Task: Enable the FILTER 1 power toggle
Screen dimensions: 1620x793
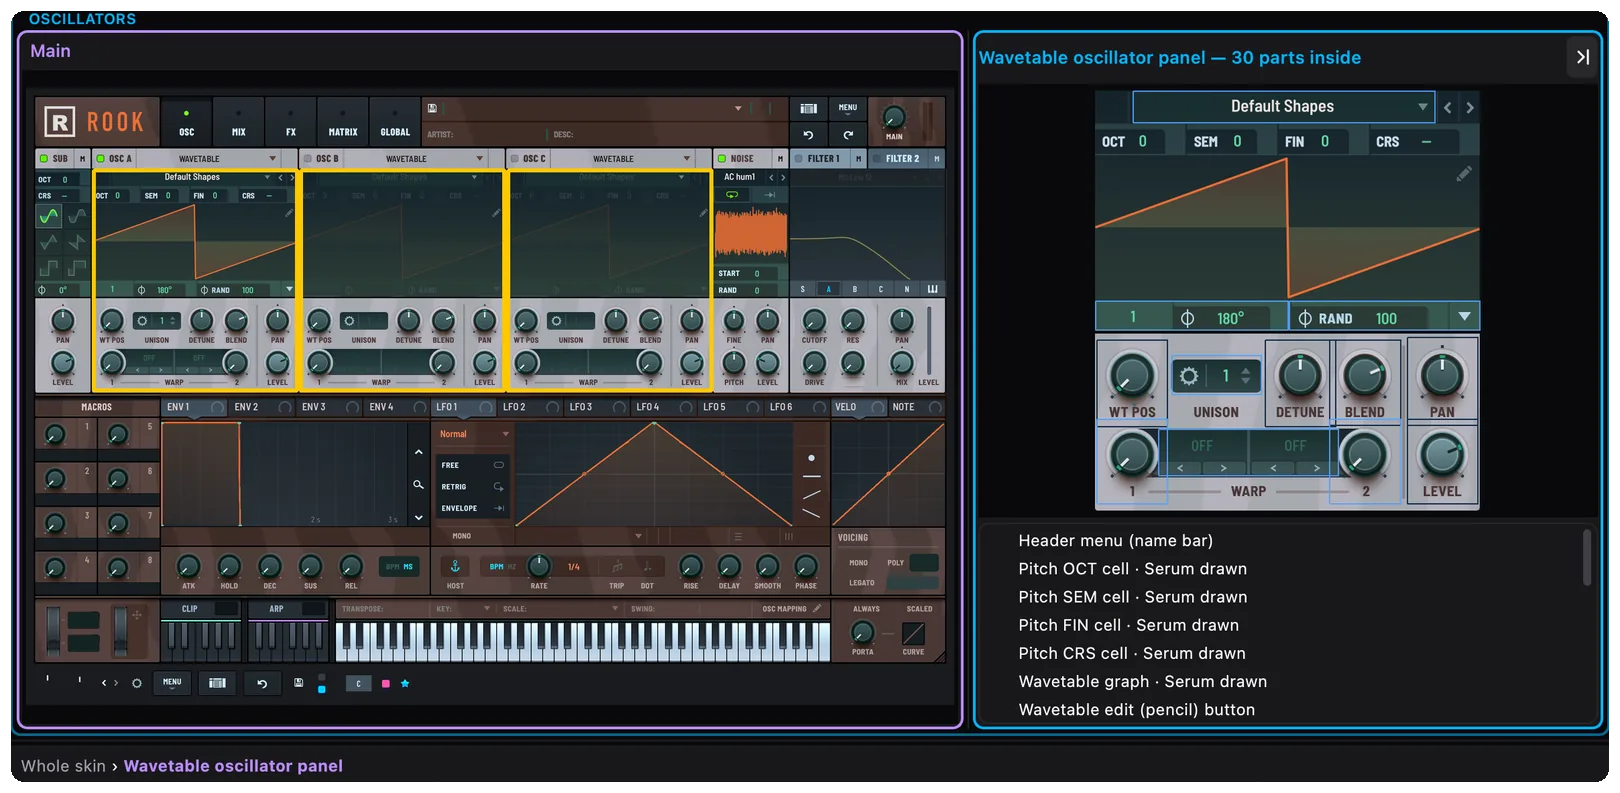Action: (x=798, y=158)
